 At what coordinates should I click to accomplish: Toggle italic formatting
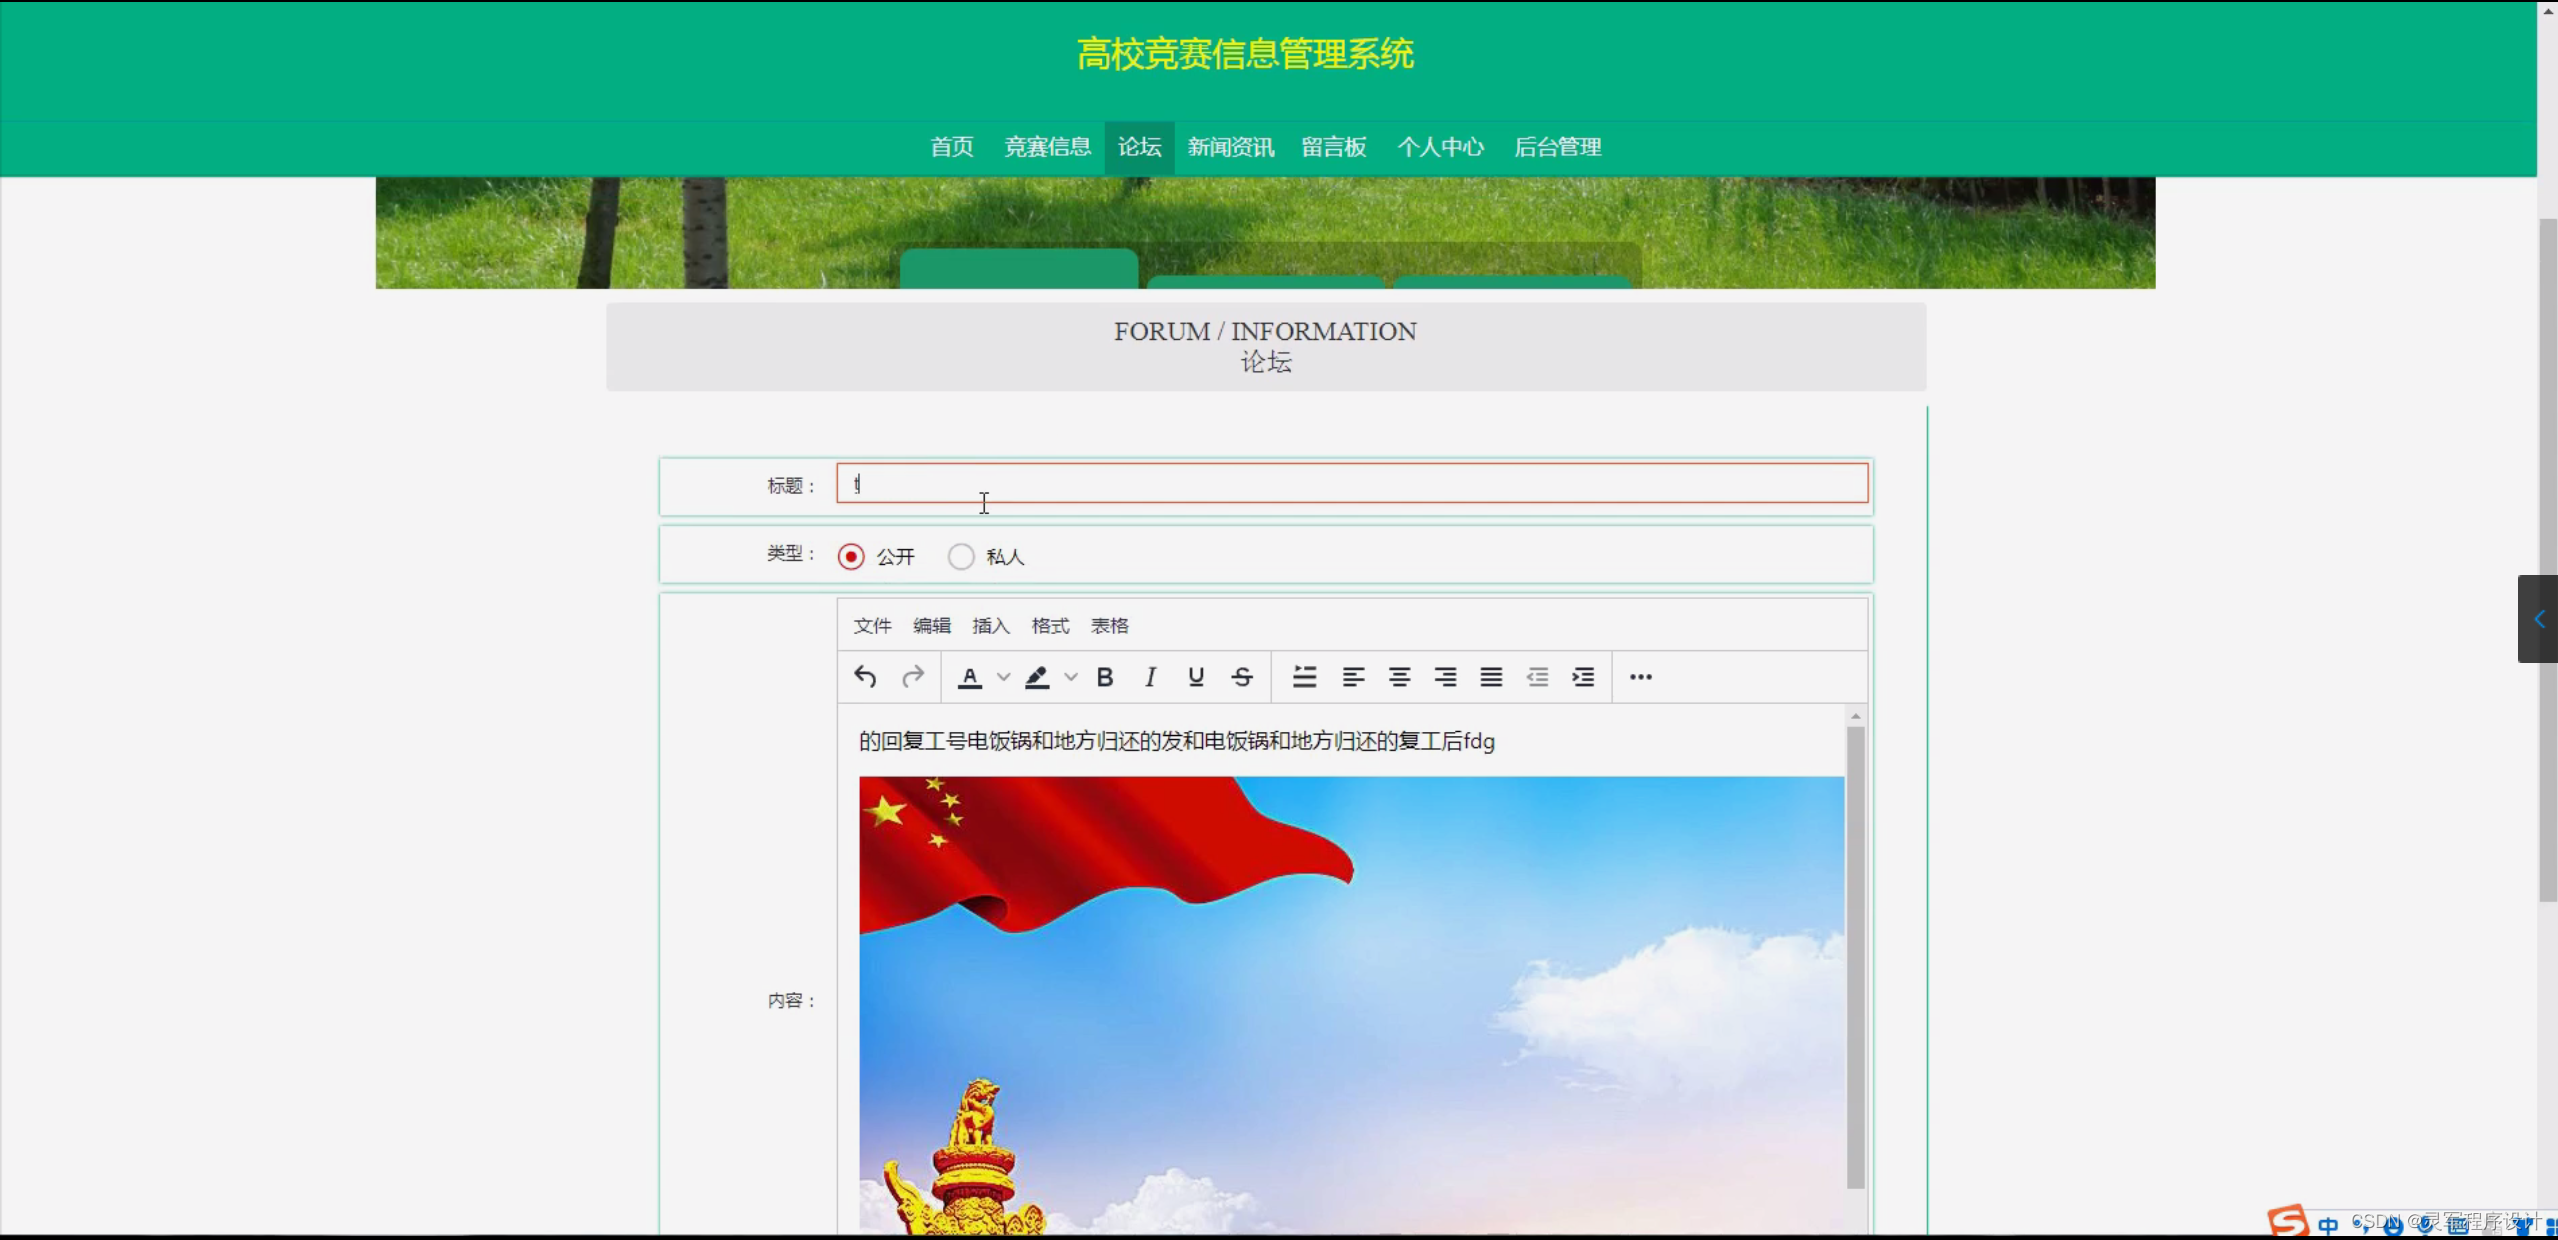pyautogui.click(x=1150, y=677)
